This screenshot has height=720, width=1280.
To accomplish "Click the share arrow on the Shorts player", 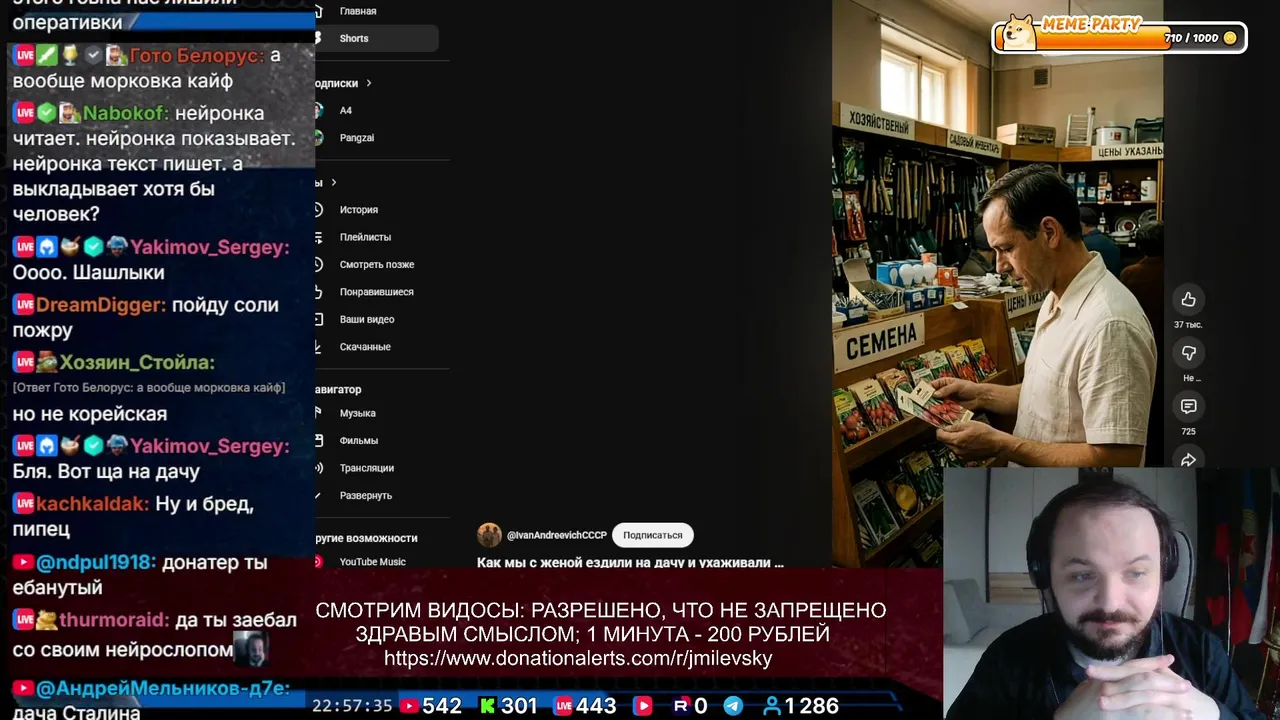I will point(1188,459).
